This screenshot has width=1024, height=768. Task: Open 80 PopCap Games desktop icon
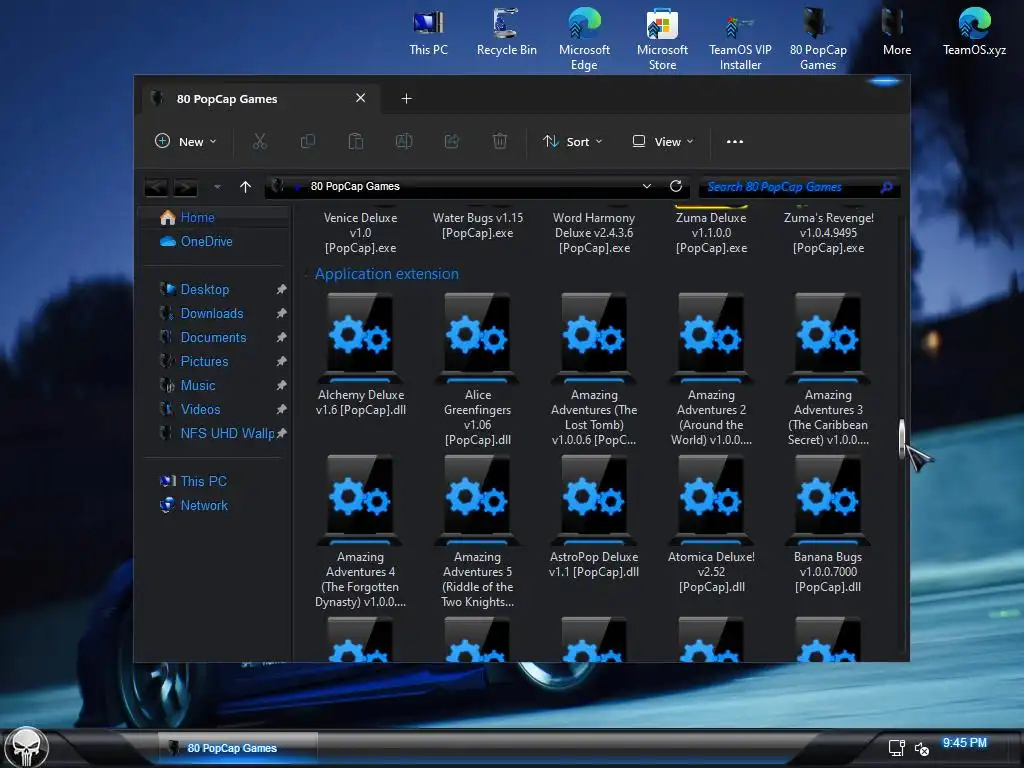pos(818,39)
